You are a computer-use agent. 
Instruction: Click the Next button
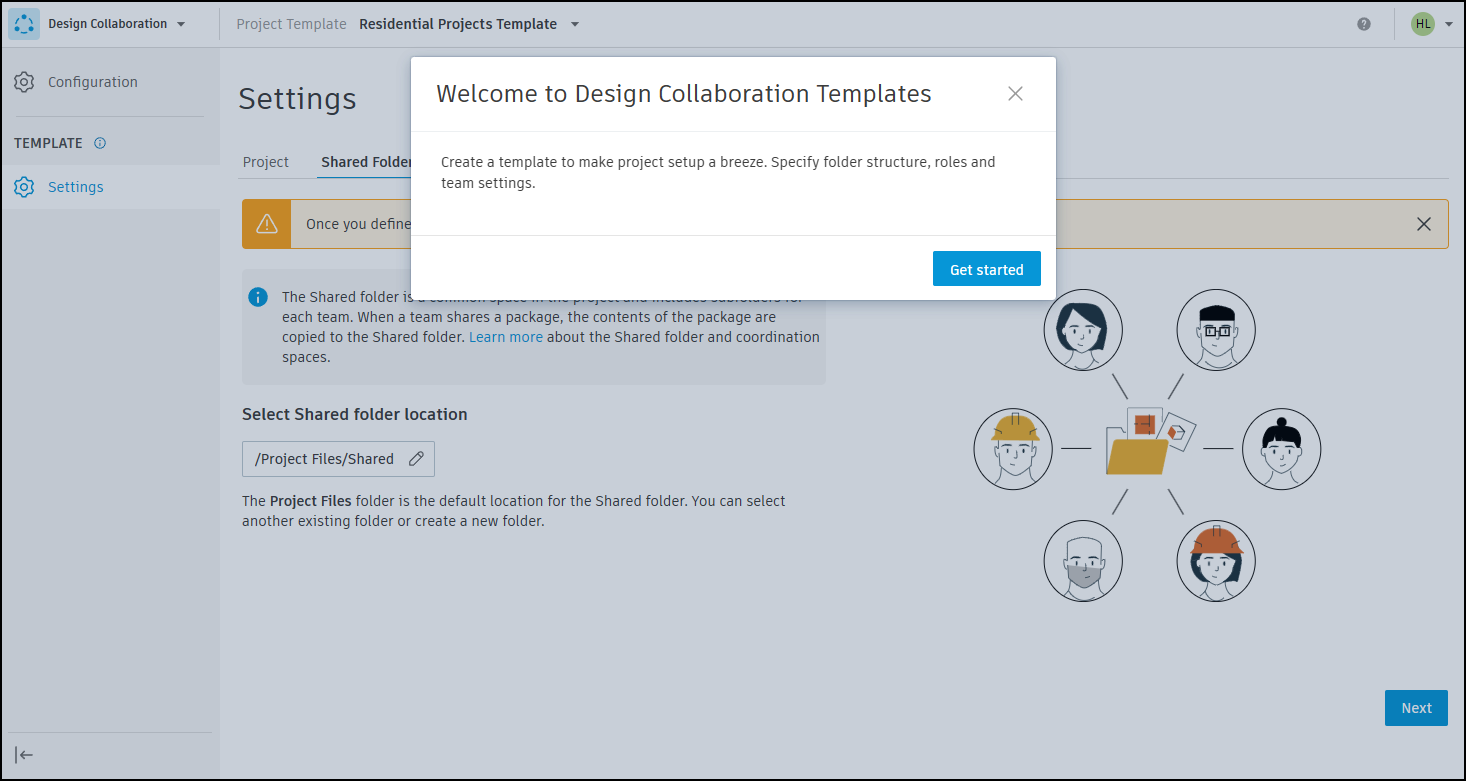click(x=1416, y=708)
